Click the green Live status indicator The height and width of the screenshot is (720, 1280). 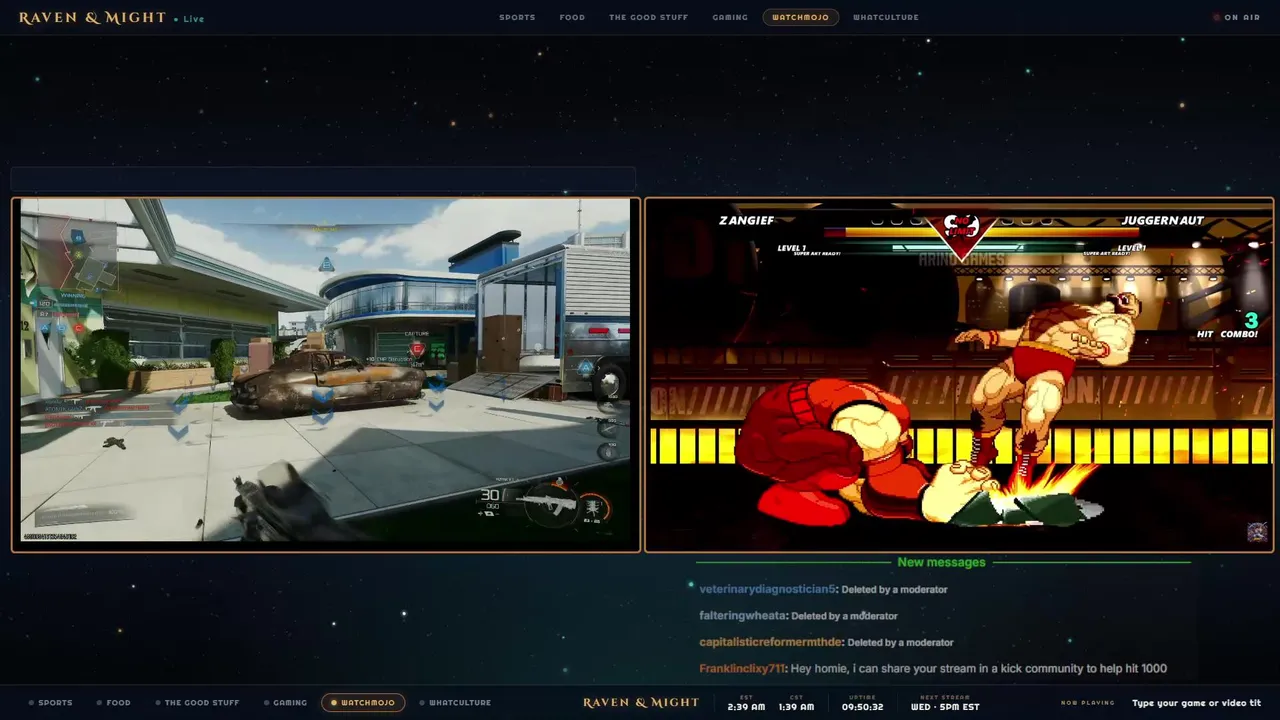(x=189, y=18)
